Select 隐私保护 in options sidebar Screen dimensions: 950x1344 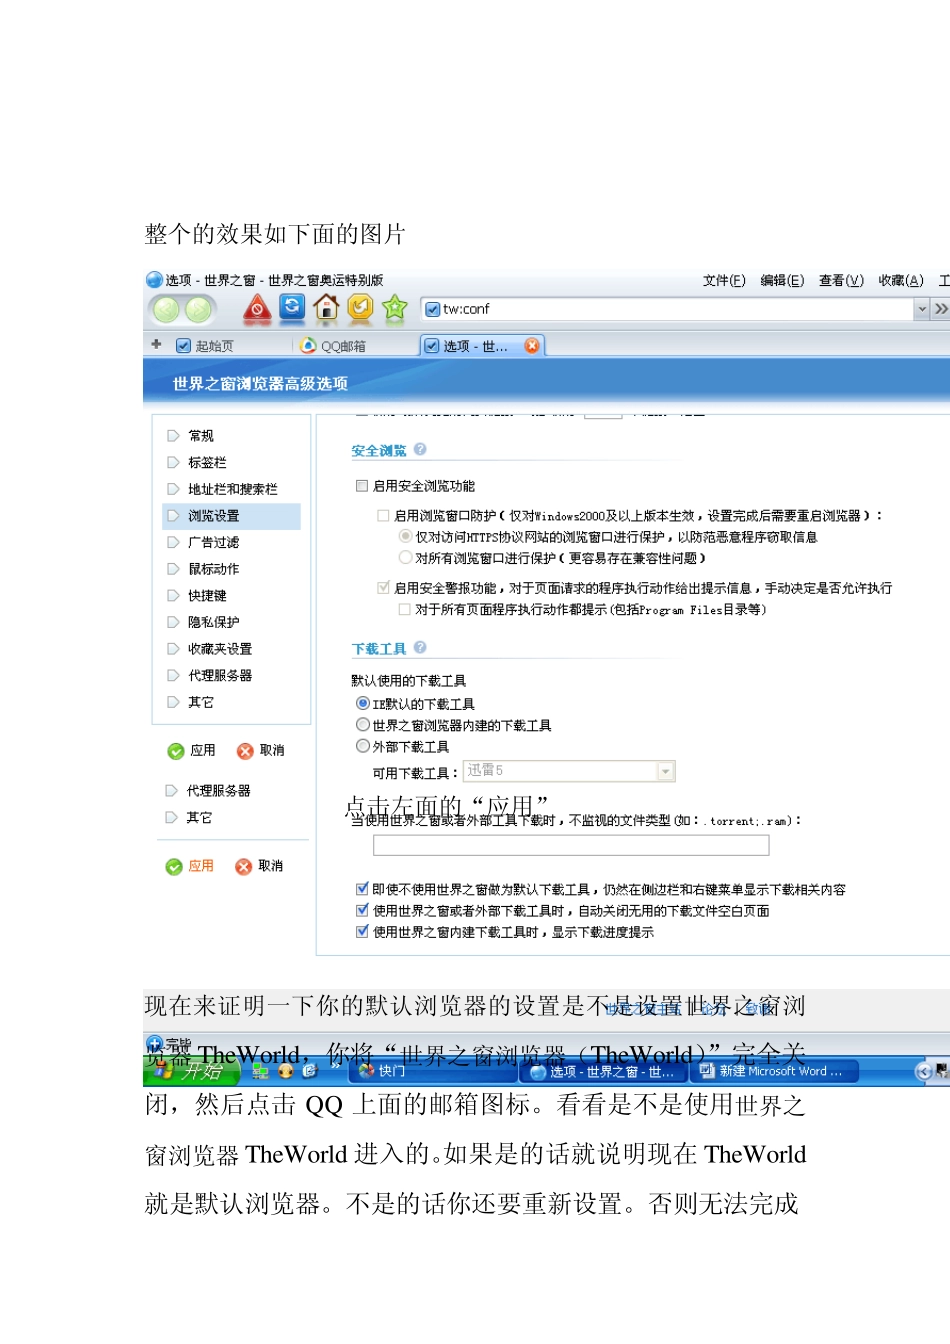(214, 622)
